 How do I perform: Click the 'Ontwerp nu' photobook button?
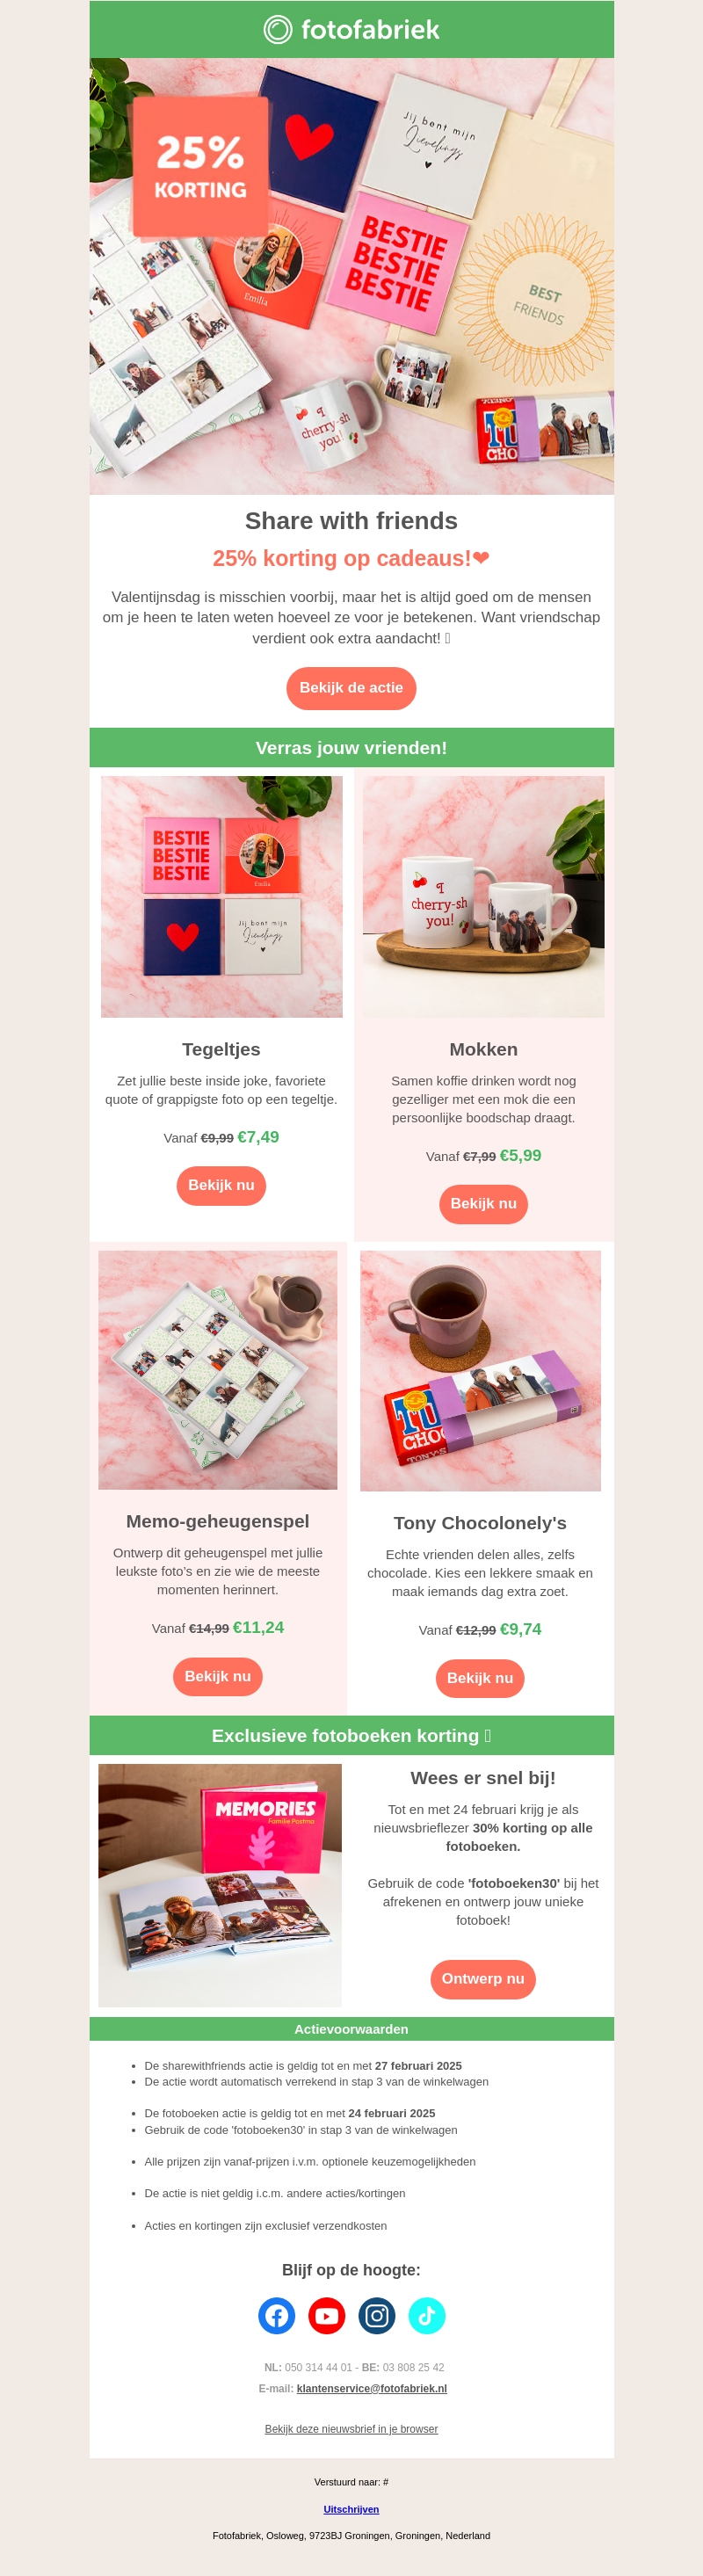[x=483, y=1979]
